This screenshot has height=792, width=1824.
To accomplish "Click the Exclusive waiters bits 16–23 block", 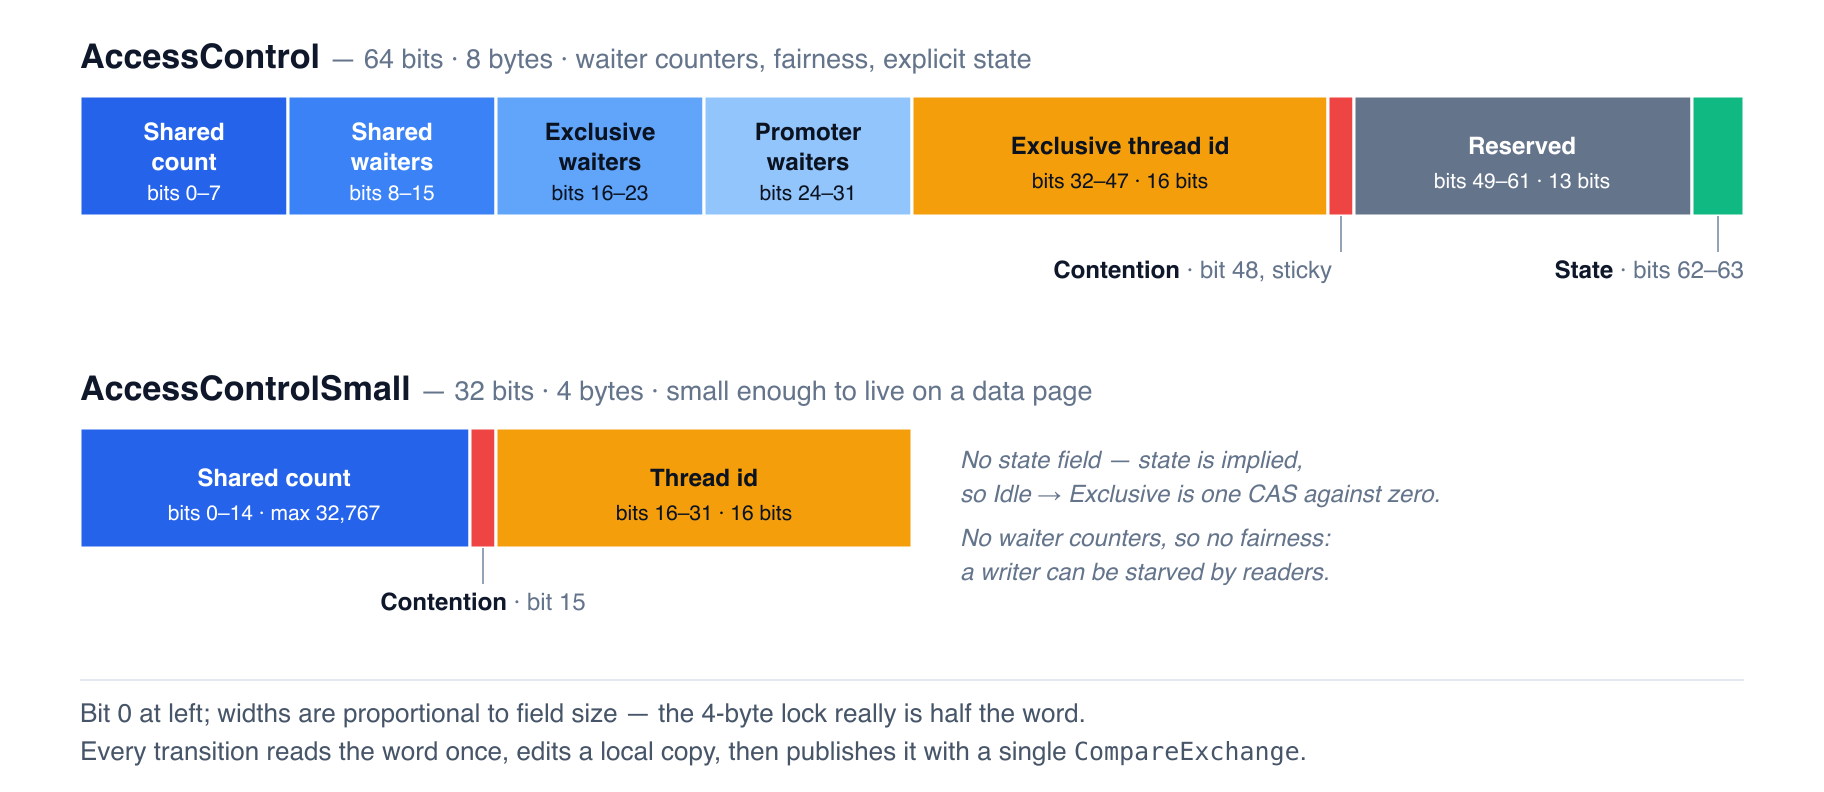I will coord(600,156).
